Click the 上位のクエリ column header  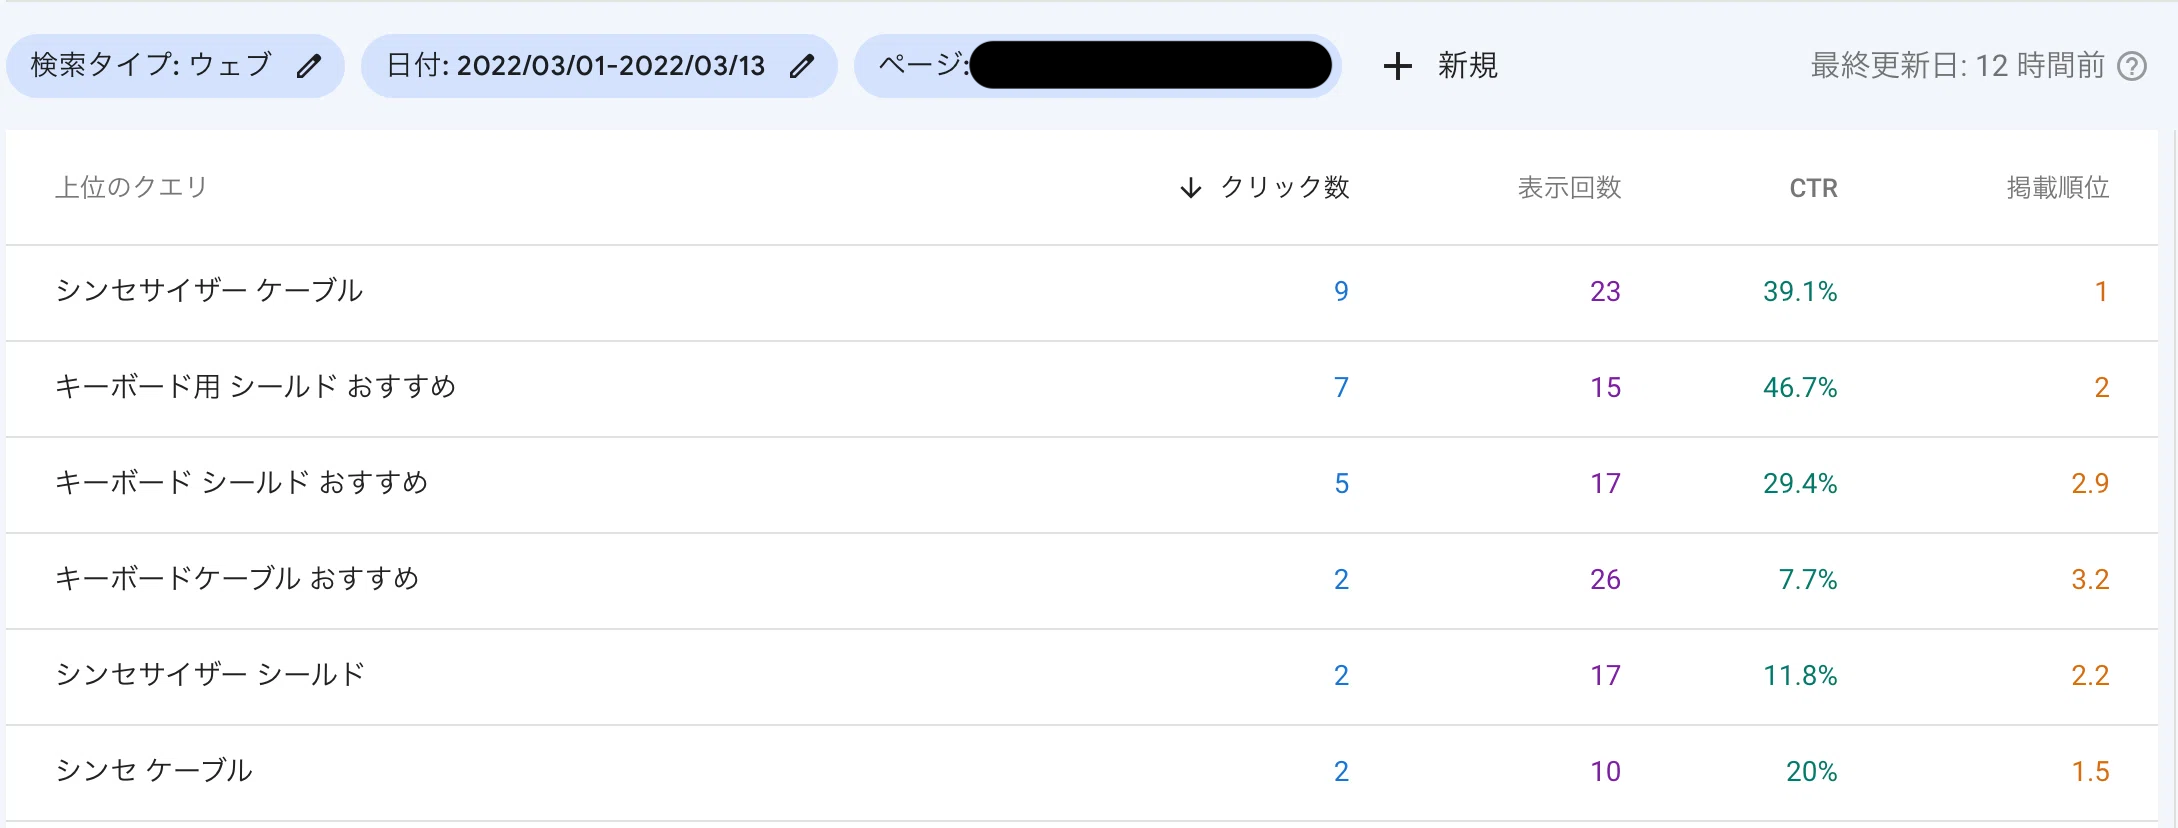(131, 187)
